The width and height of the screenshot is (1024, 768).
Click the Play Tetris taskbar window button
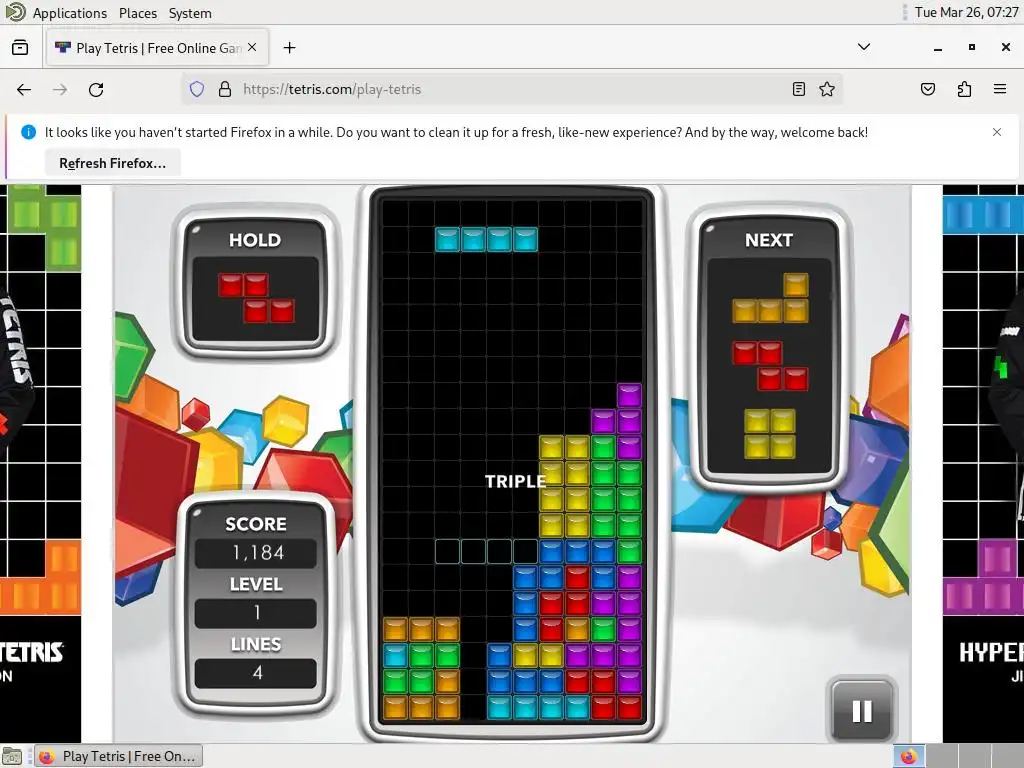[118, 756]
